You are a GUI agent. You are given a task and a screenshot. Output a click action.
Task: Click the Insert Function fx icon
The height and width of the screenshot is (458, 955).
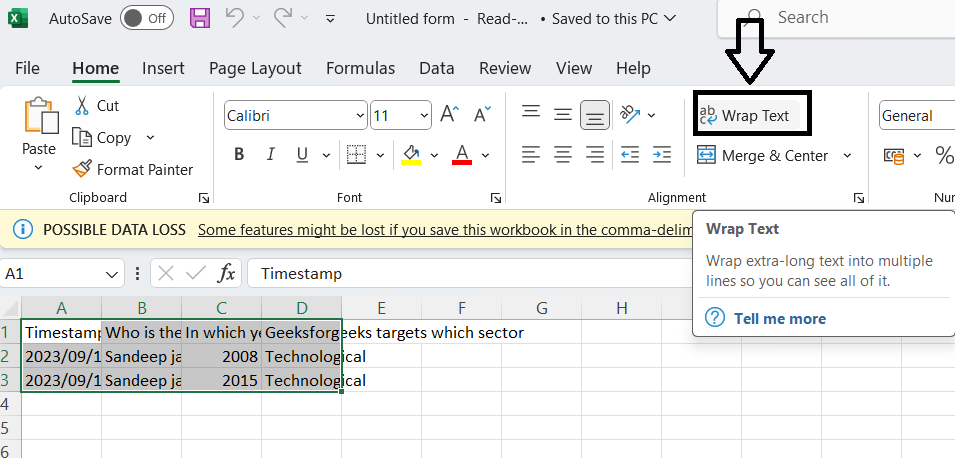[x=227, y=273]
